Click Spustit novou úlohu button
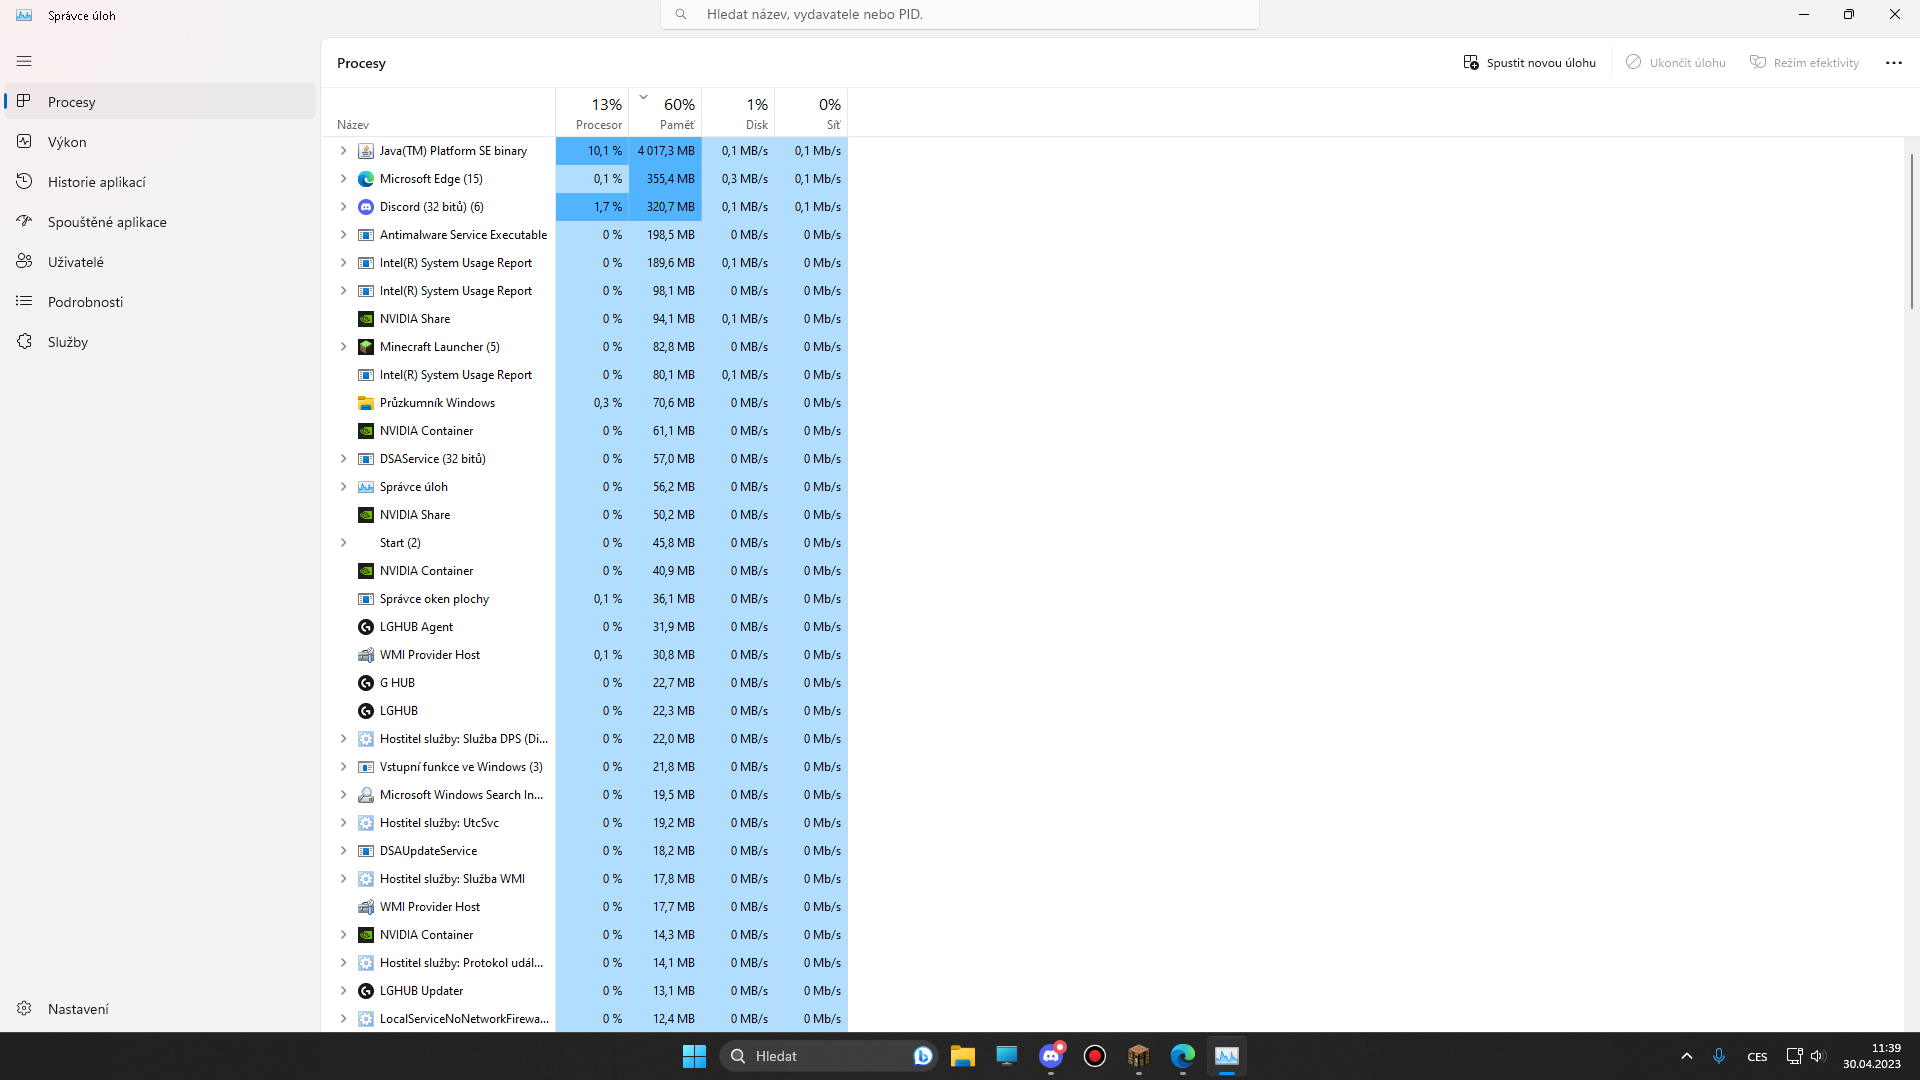The width and height of the screenshot is (1920, 1080). (1529, 63)
